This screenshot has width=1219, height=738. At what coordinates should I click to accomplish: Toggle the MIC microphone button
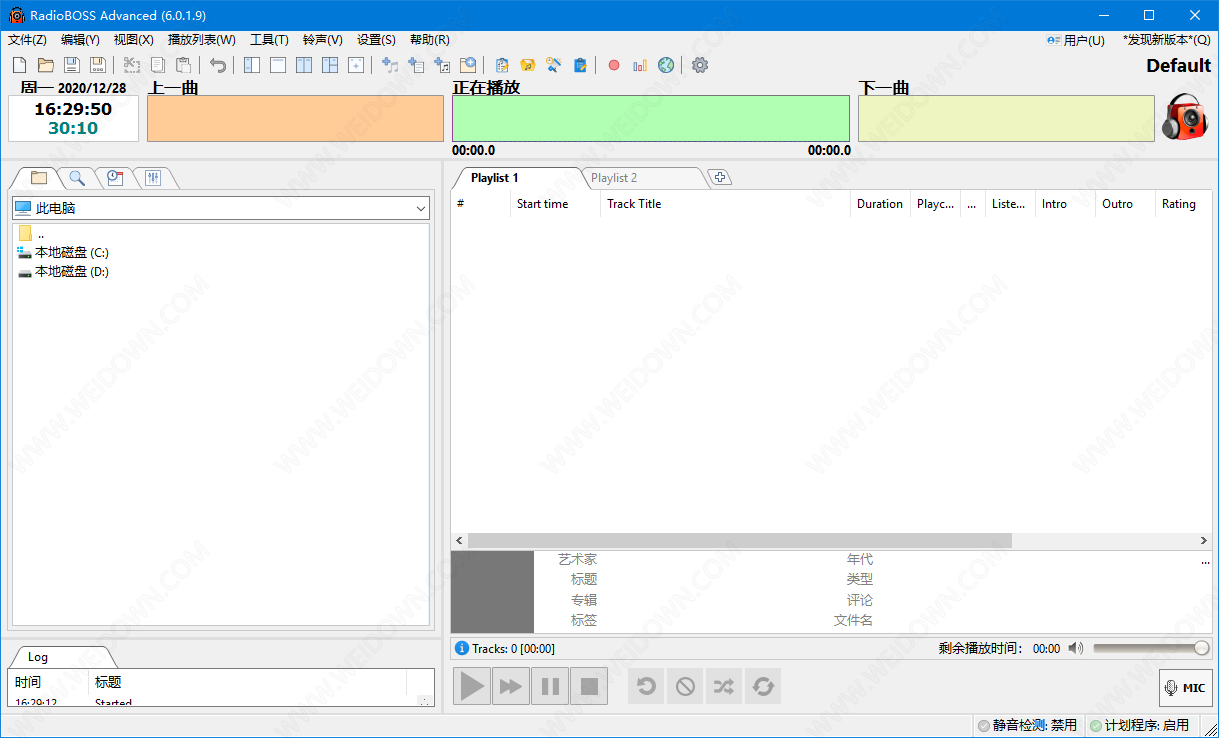tap(1186, 687)
